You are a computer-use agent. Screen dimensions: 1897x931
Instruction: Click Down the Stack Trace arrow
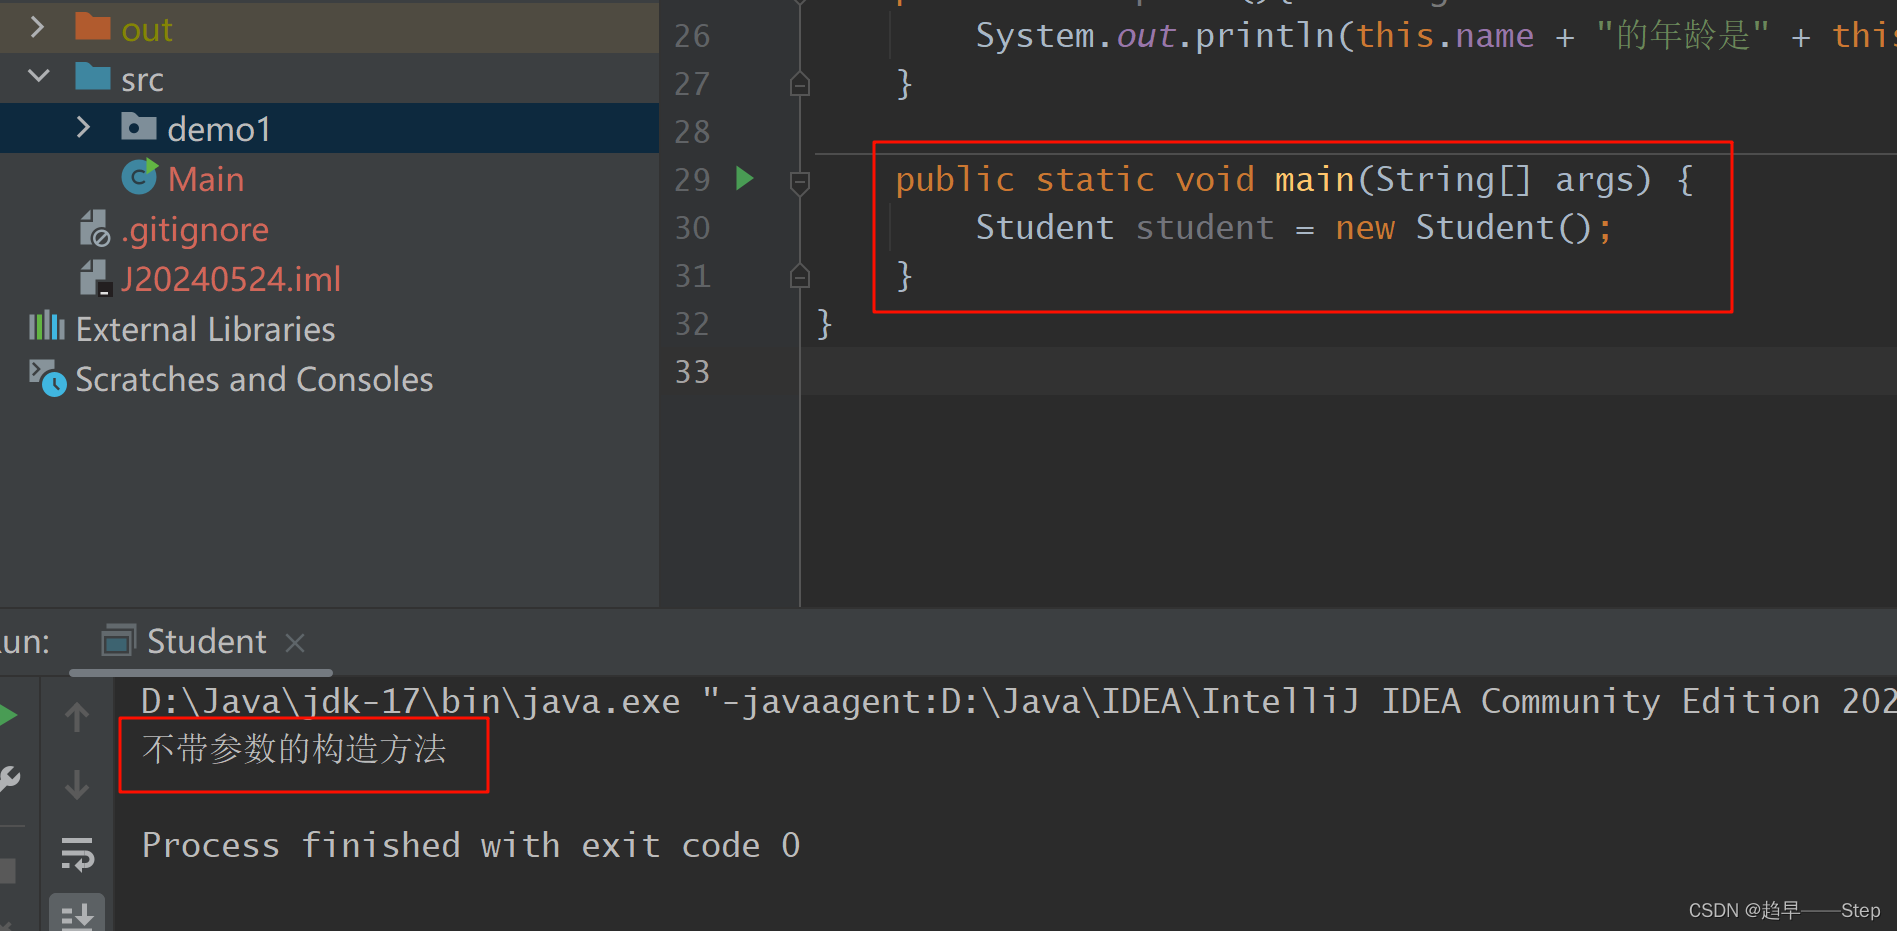click(x=77, y=785)
